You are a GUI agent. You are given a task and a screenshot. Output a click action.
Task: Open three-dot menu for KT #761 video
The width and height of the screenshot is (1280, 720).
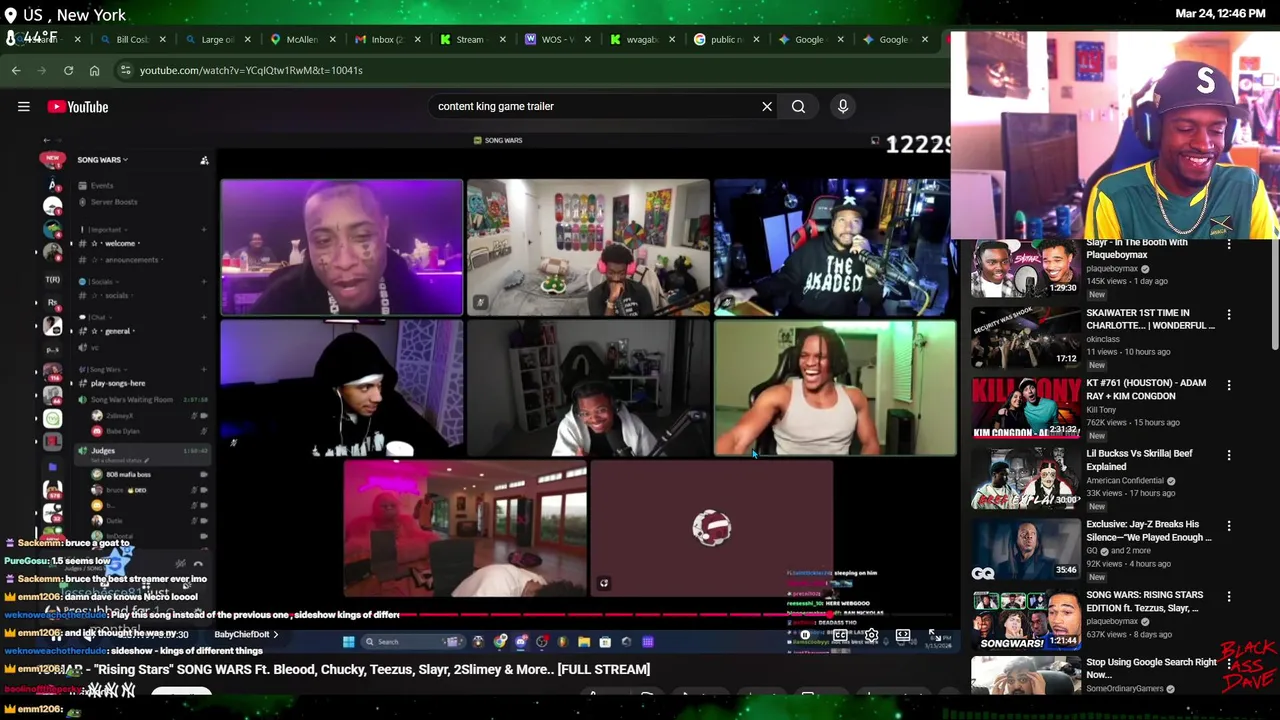[x=1229, y=385]
